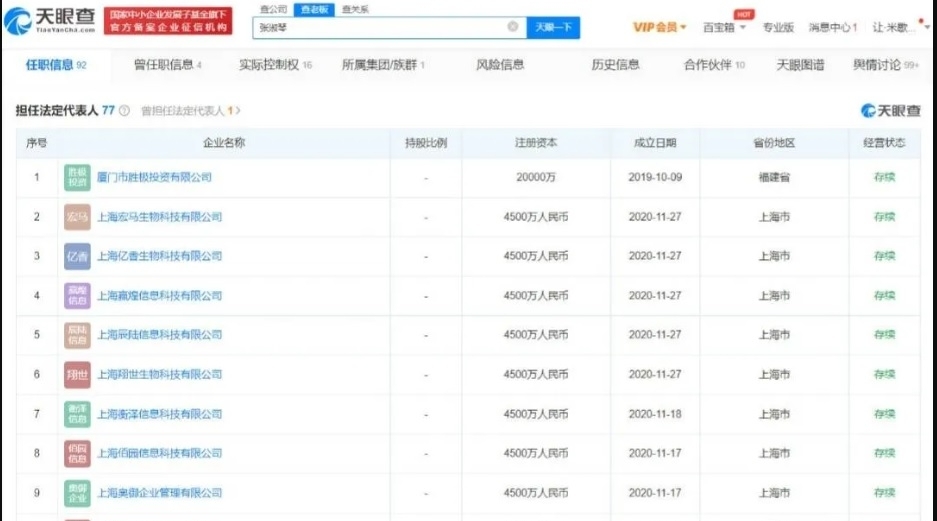Viewport: 937px width, 521px height.
Task: Click the Tianyancha logo in the header
Action: (x=50, y=20)
